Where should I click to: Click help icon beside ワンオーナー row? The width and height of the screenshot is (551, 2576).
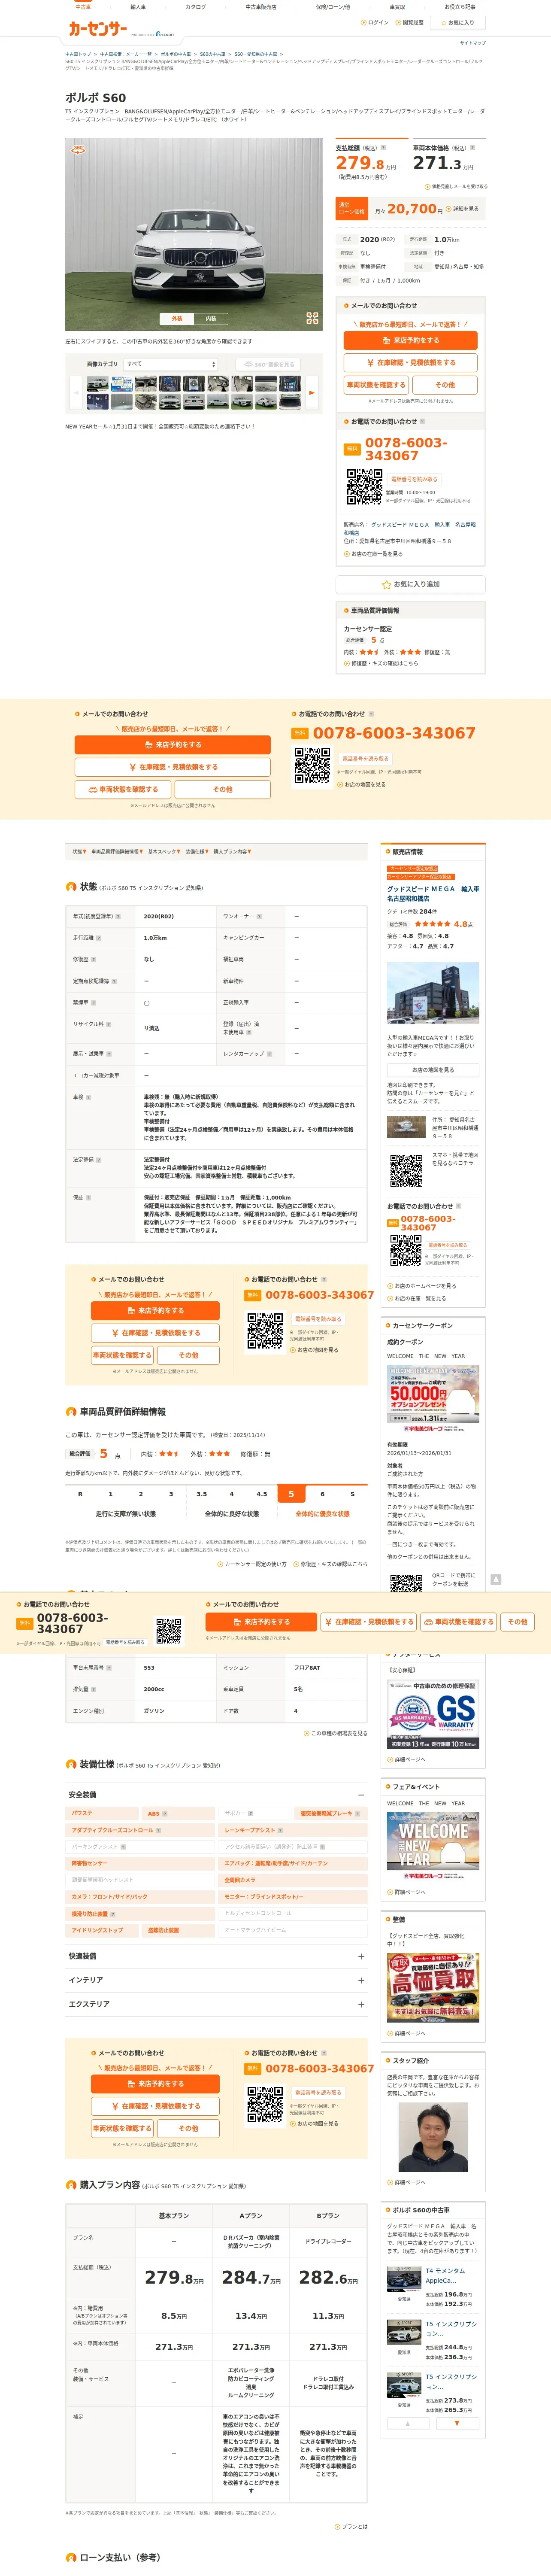(x=260, y=916)
